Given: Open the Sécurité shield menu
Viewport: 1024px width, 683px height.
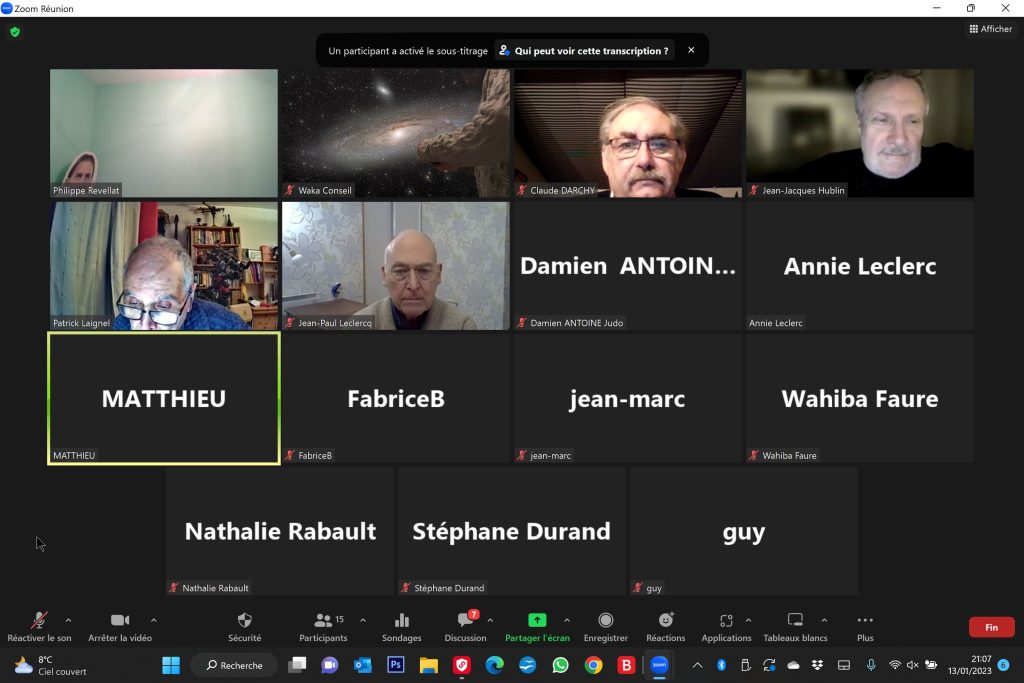Looking at the screenshot, I should (x=245, y=627).
